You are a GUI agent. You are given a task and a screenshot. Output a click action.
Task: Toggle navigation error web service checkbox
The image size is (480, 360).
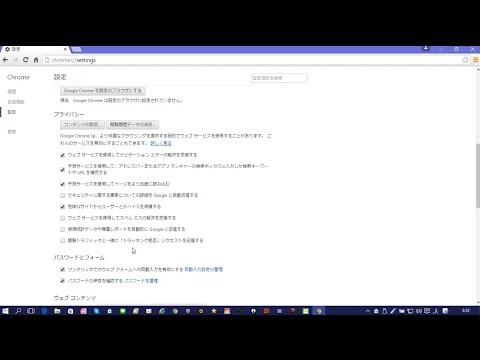tap(62, 155)
